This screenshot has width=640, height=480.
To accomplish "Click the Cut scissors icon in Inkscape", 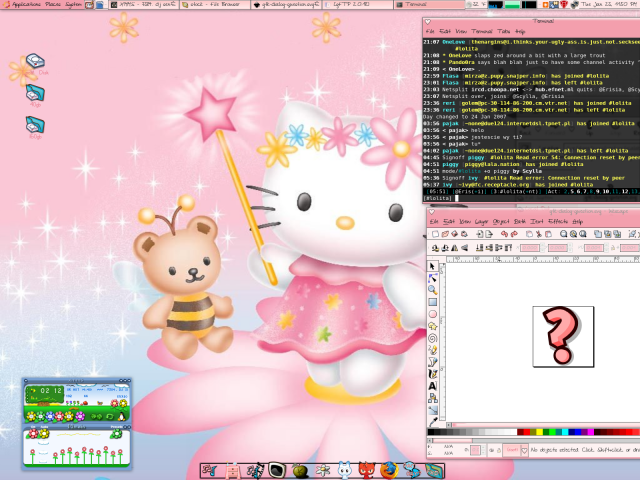I will coord(539,234).
